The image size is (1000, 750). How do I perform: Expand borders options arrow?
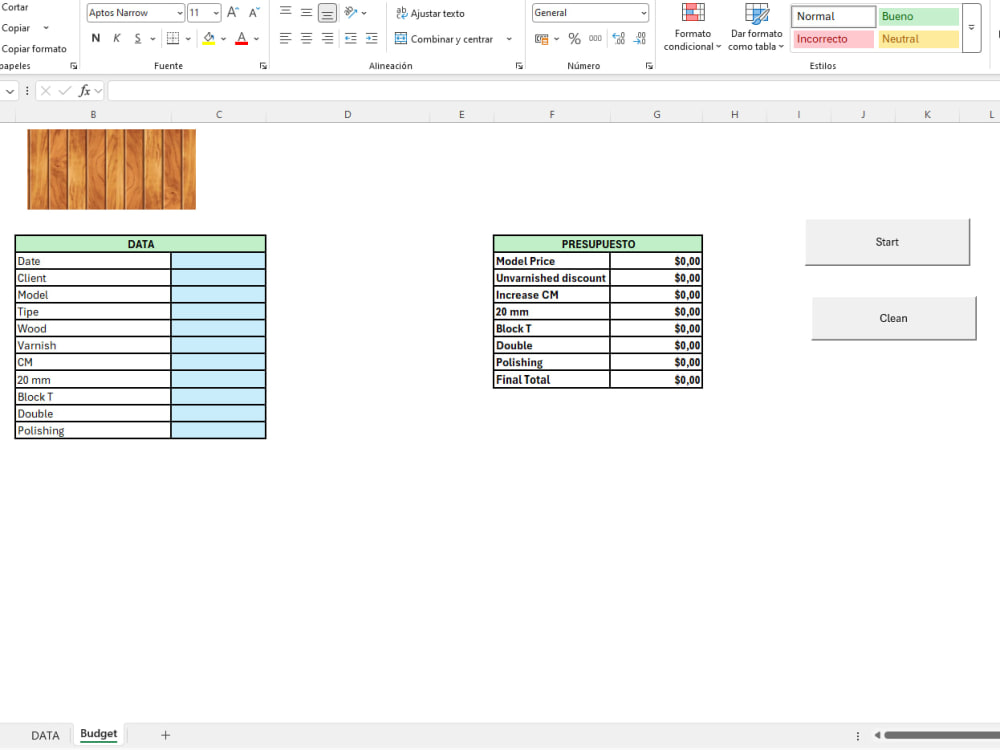coord(188,39)
